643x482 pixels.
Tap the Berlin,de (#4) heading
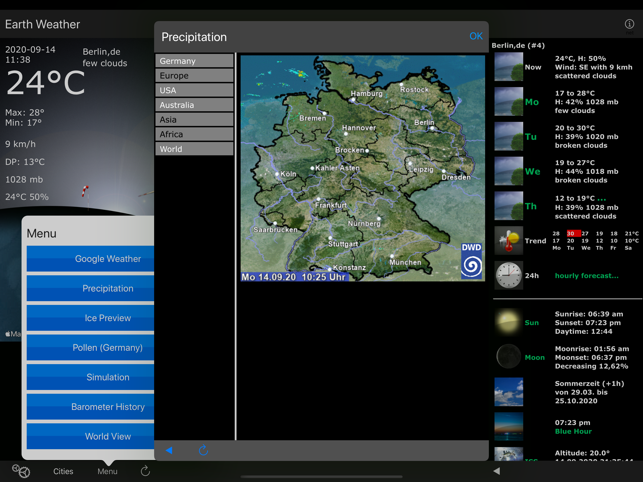tap(518, 46)
